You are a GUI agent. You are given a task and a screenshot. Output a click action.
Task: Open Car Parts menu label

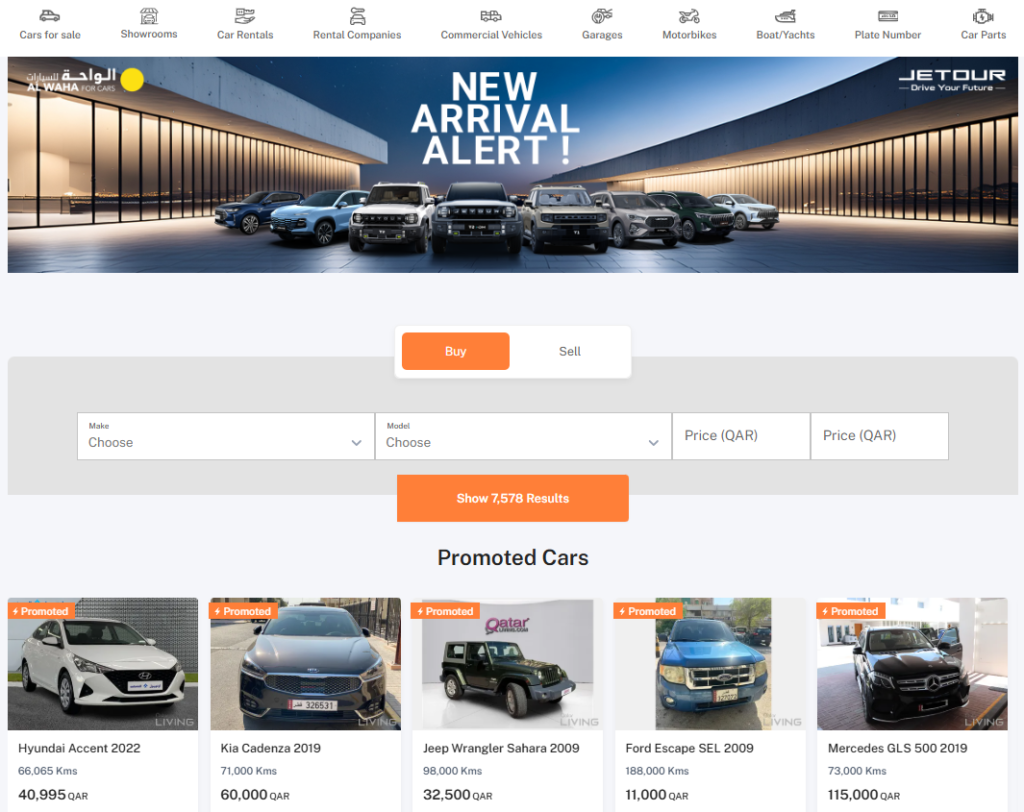(984, 35)
